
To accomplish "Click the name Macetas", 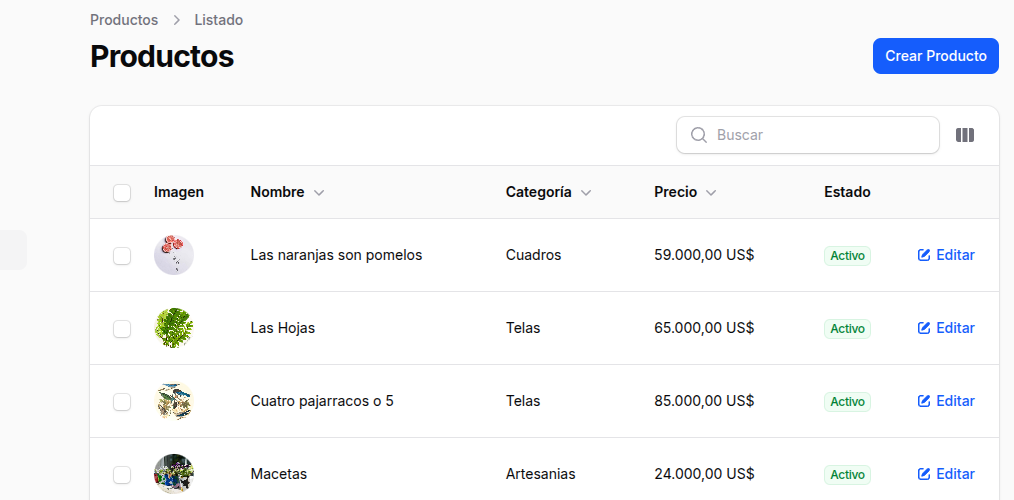I will click(279, 474).
